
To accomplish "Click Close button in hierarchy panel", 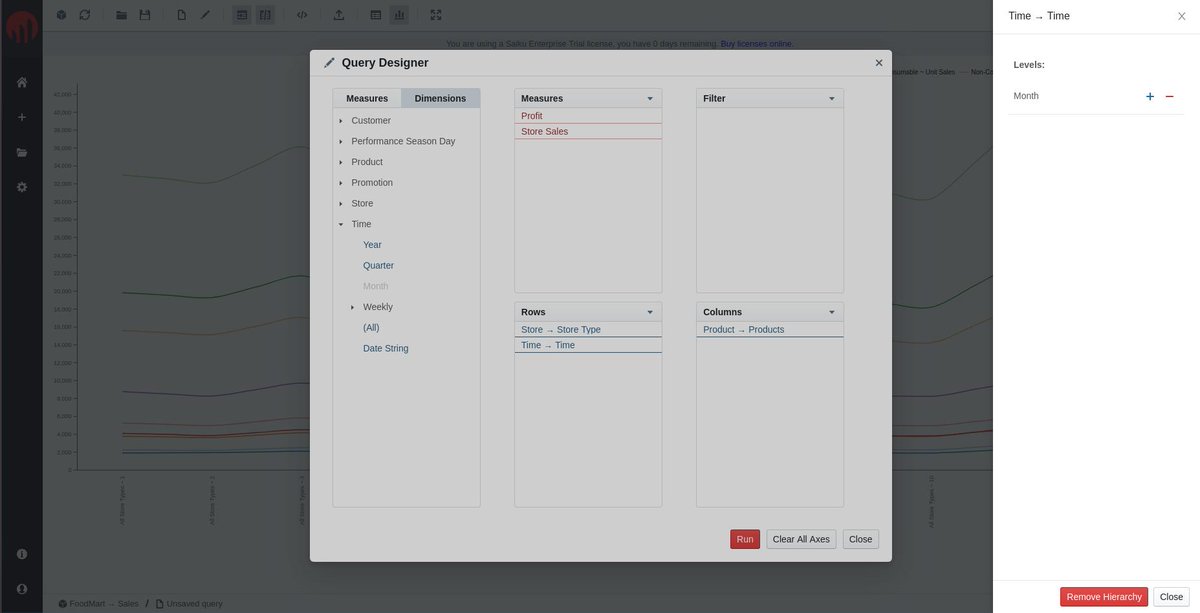I will click(x=1171, y=597).
